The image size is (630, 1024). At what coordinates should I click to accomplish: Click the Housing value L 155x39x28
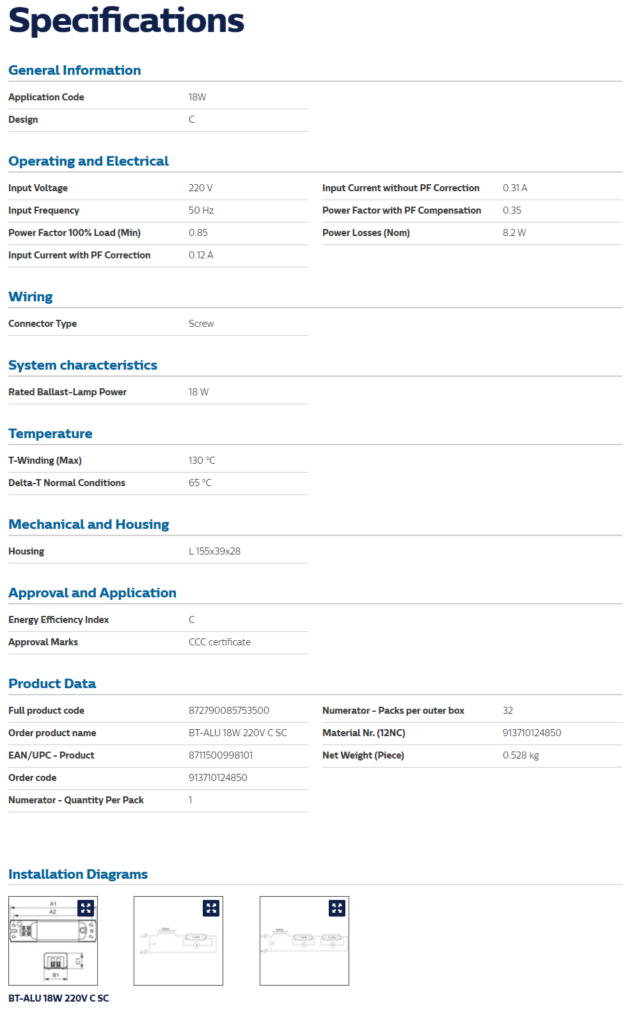coord(217,551)
